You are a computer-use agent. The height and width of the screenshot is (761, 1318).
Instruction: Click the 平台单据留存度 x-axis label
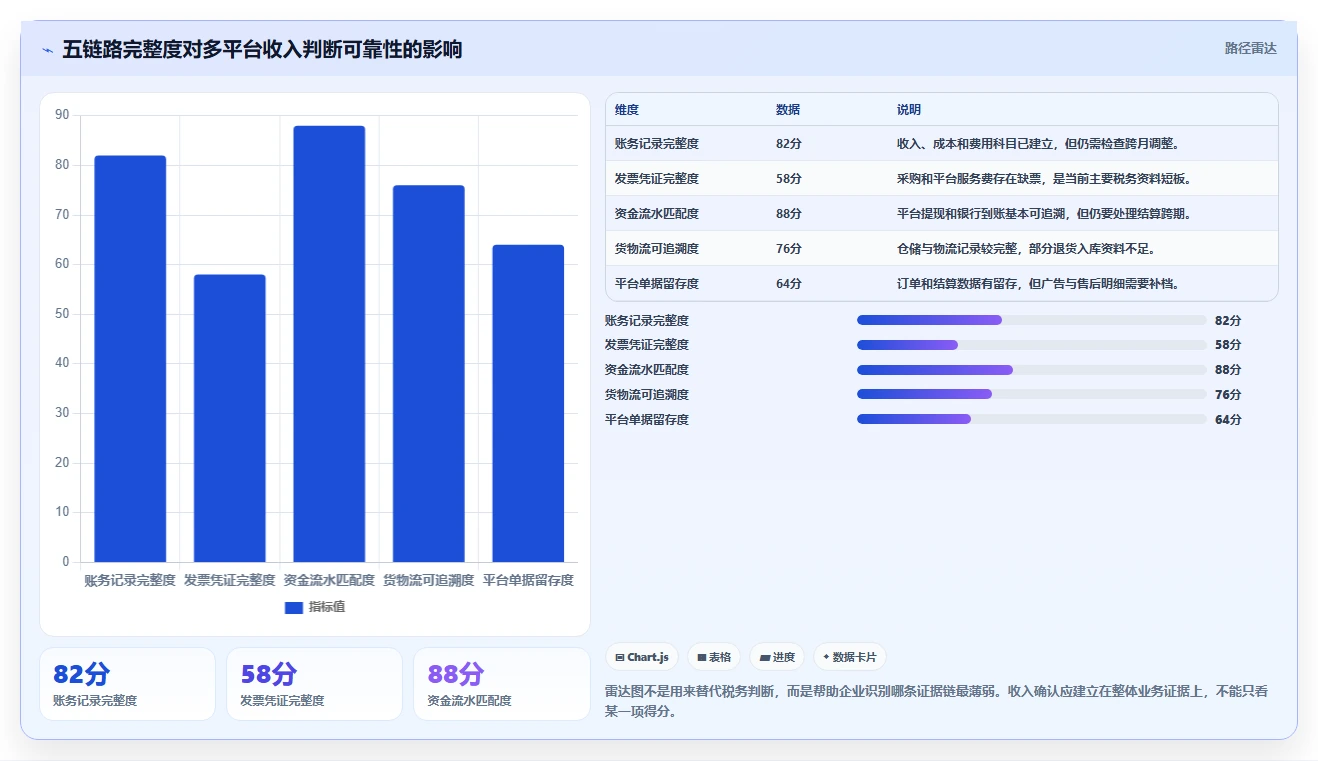[528, 580]
